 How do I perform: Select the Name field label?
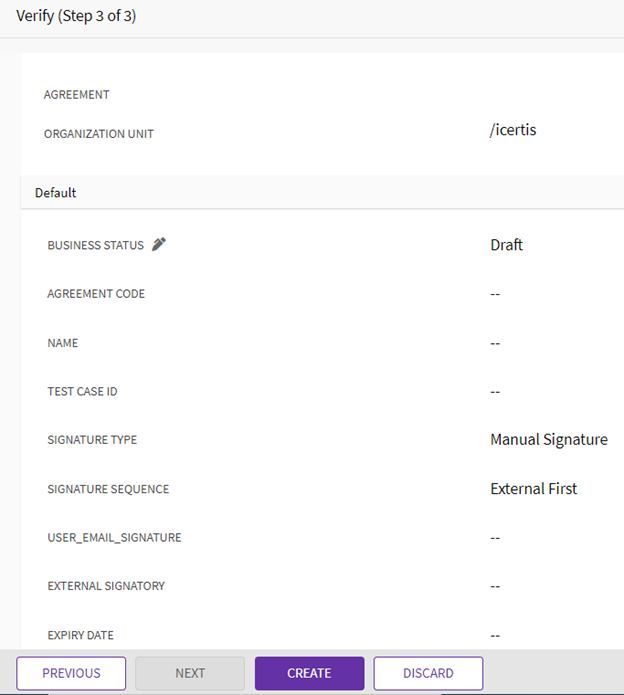(63, 343)
